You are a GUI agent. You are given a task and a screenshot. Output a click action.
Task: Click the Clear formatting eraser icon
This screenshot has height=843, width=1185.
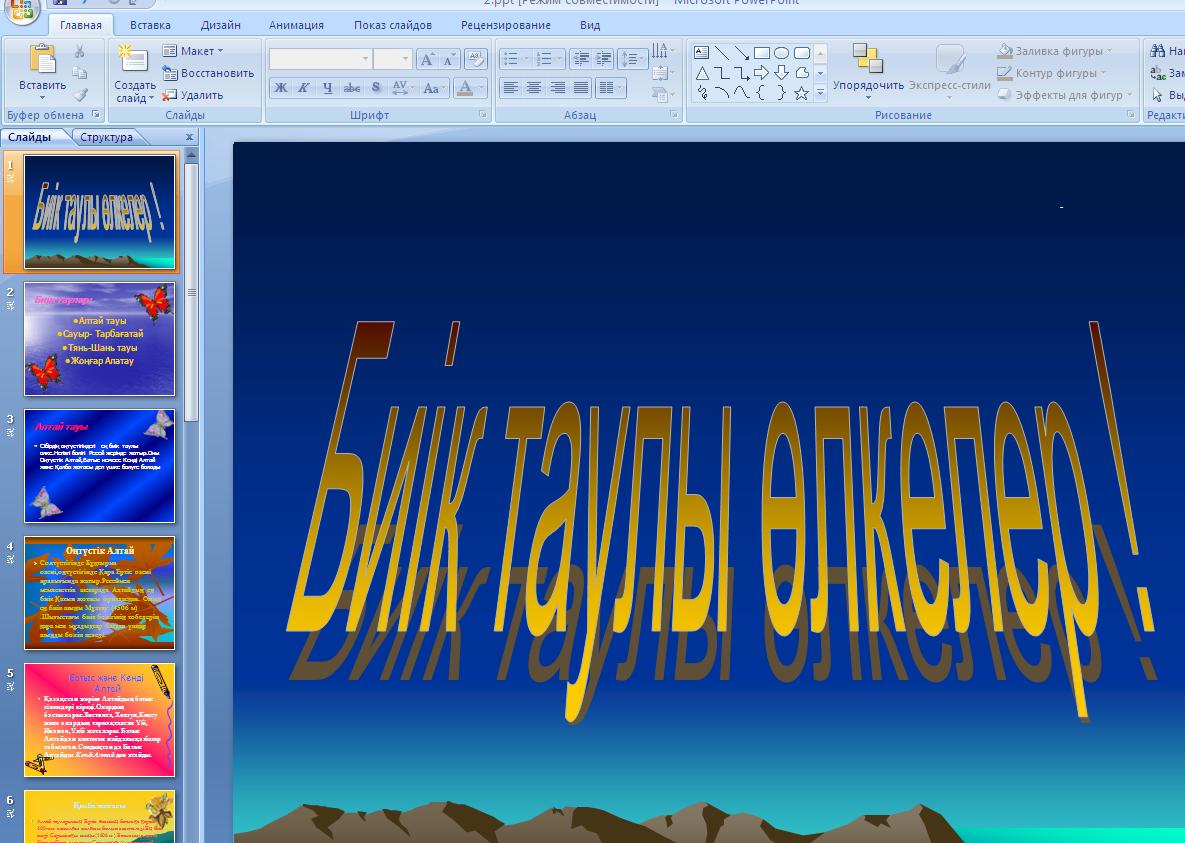coord(475,58)
